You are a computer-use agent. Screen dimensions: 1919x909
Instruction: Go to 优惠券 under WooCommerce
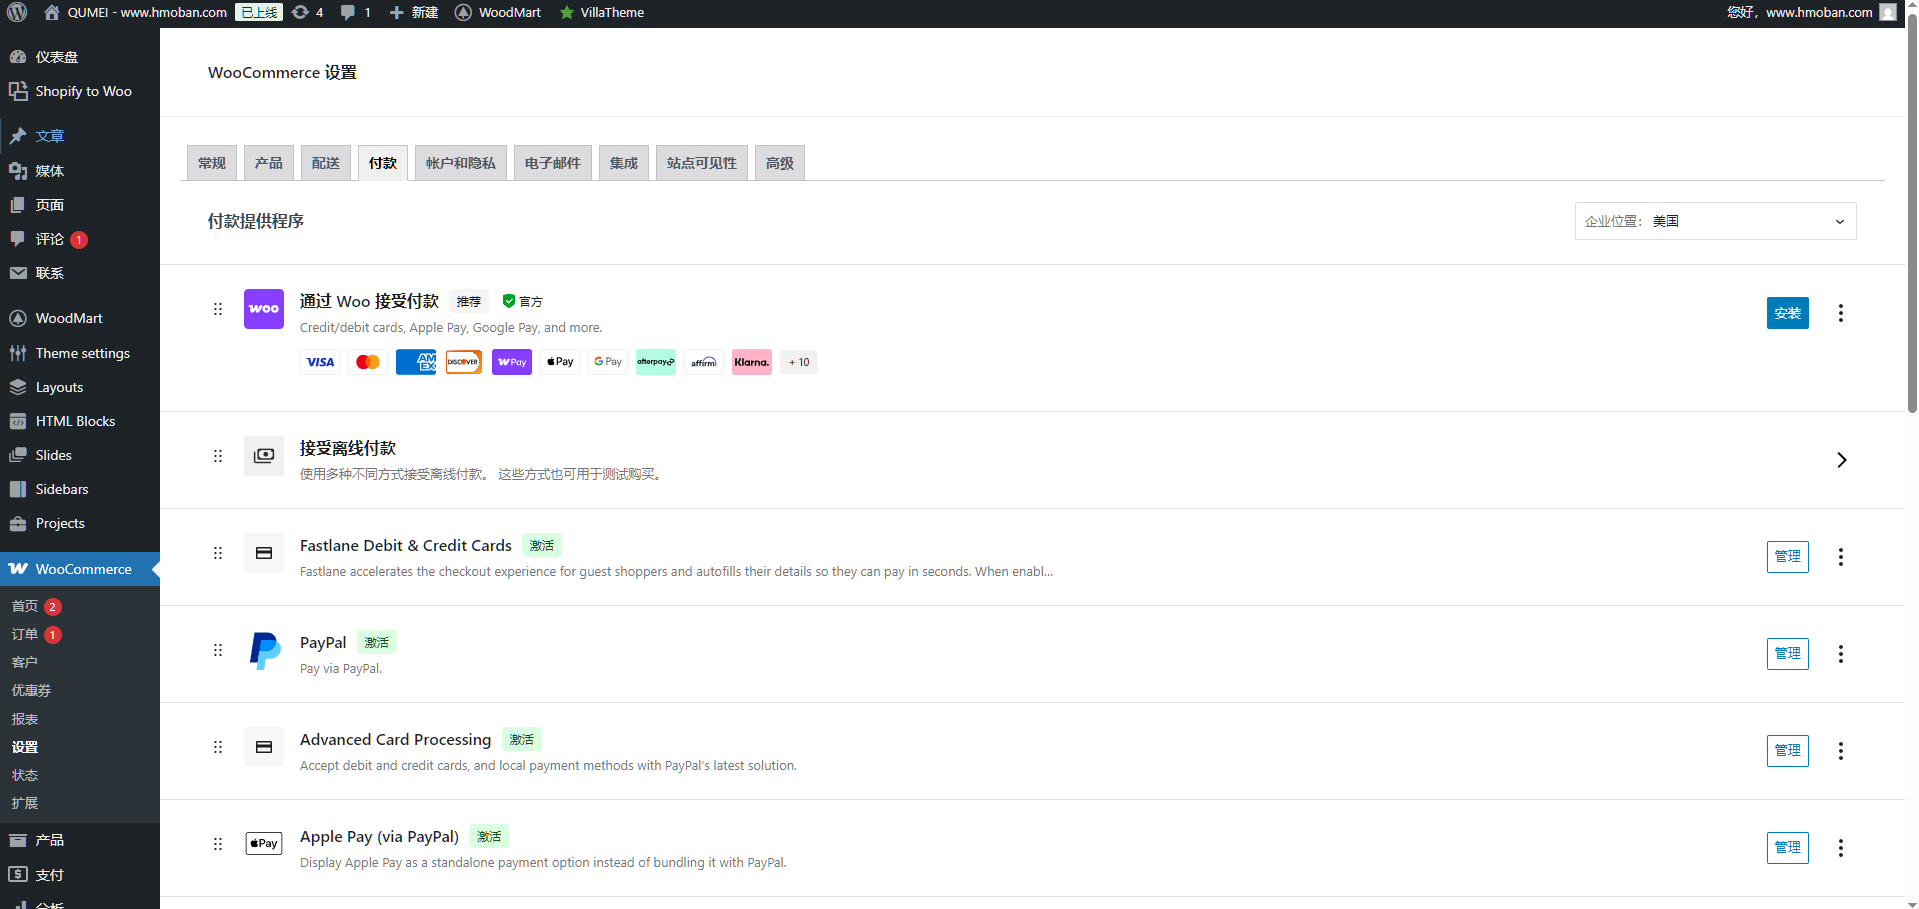click(31, 691)
